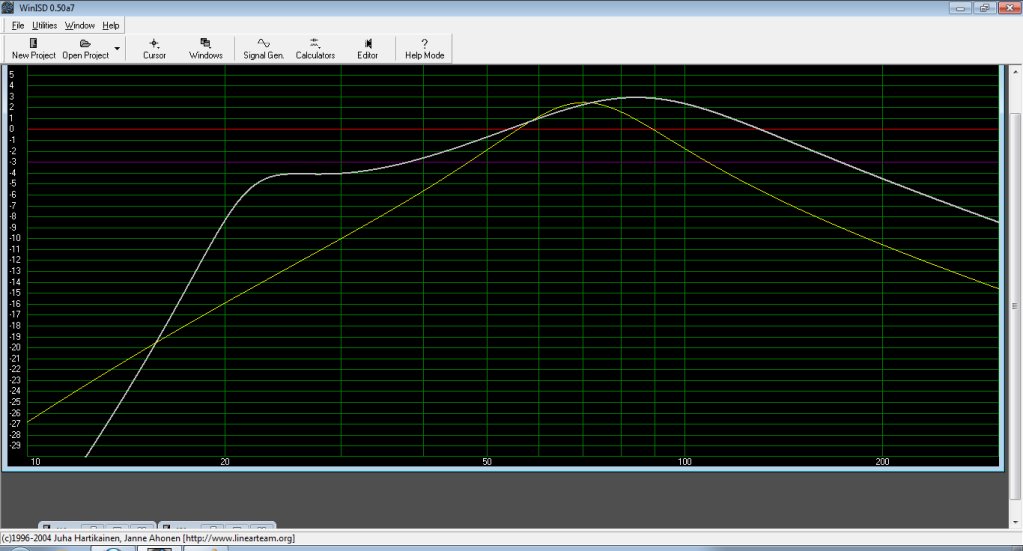The width and height of the screenshot is (1023, 551).
Task: Click the 50 frequency axis label
Action: coord(487,462)
